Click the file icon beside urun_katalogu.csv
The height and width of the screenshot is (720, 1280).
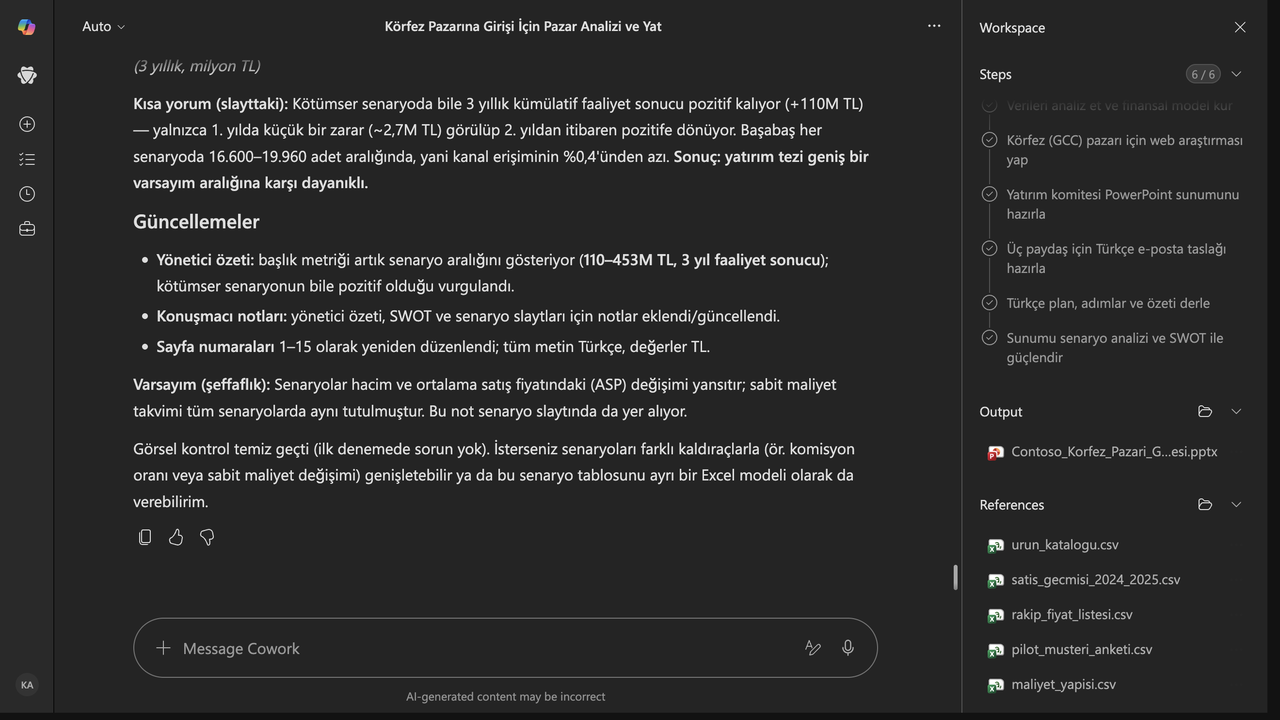coord(995,545)
